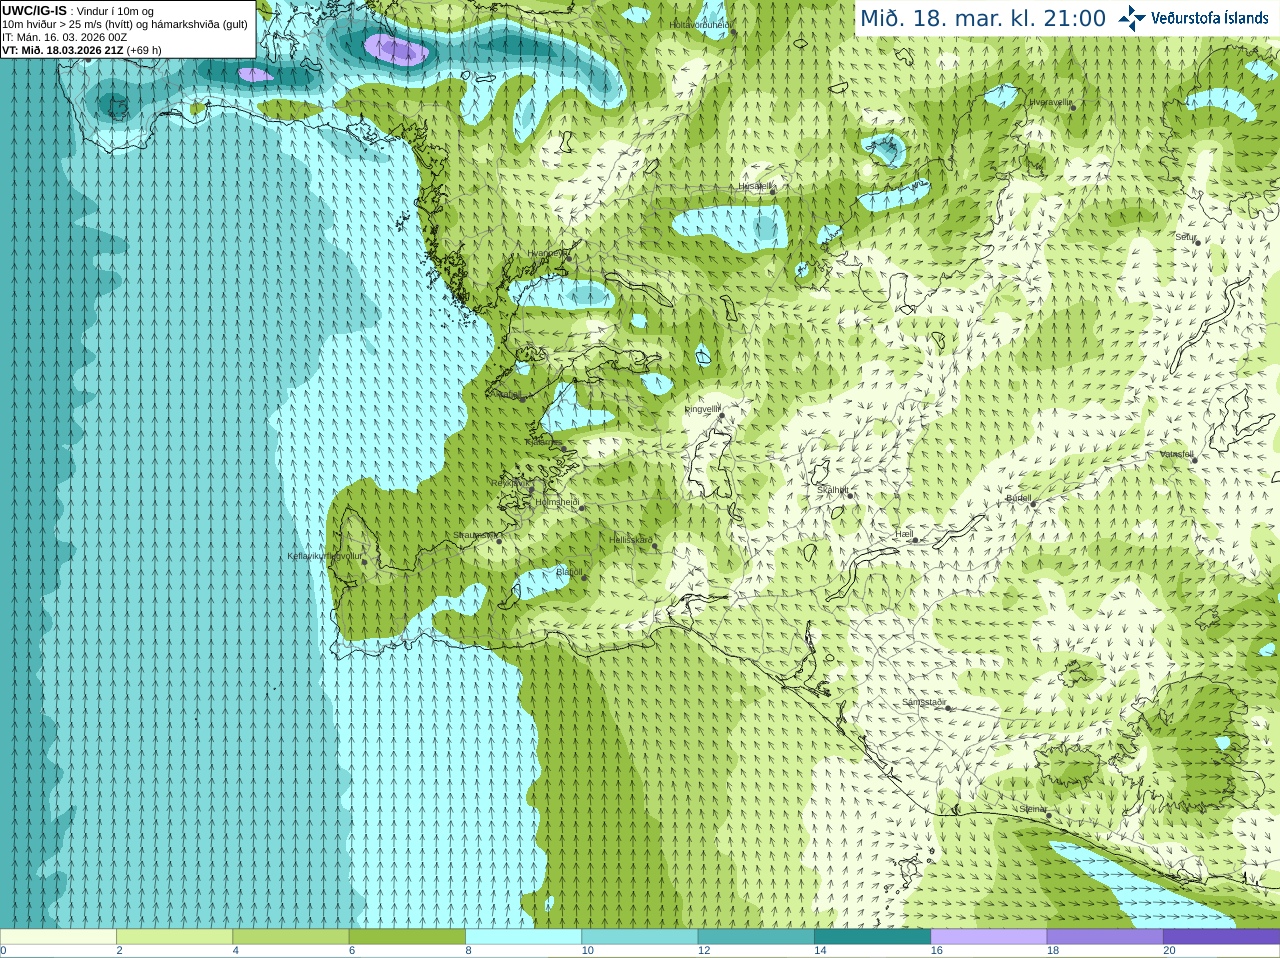This screenshot has width=1280, height=958.
Task: Select the Bláfjöll station label
Action: 569,572
